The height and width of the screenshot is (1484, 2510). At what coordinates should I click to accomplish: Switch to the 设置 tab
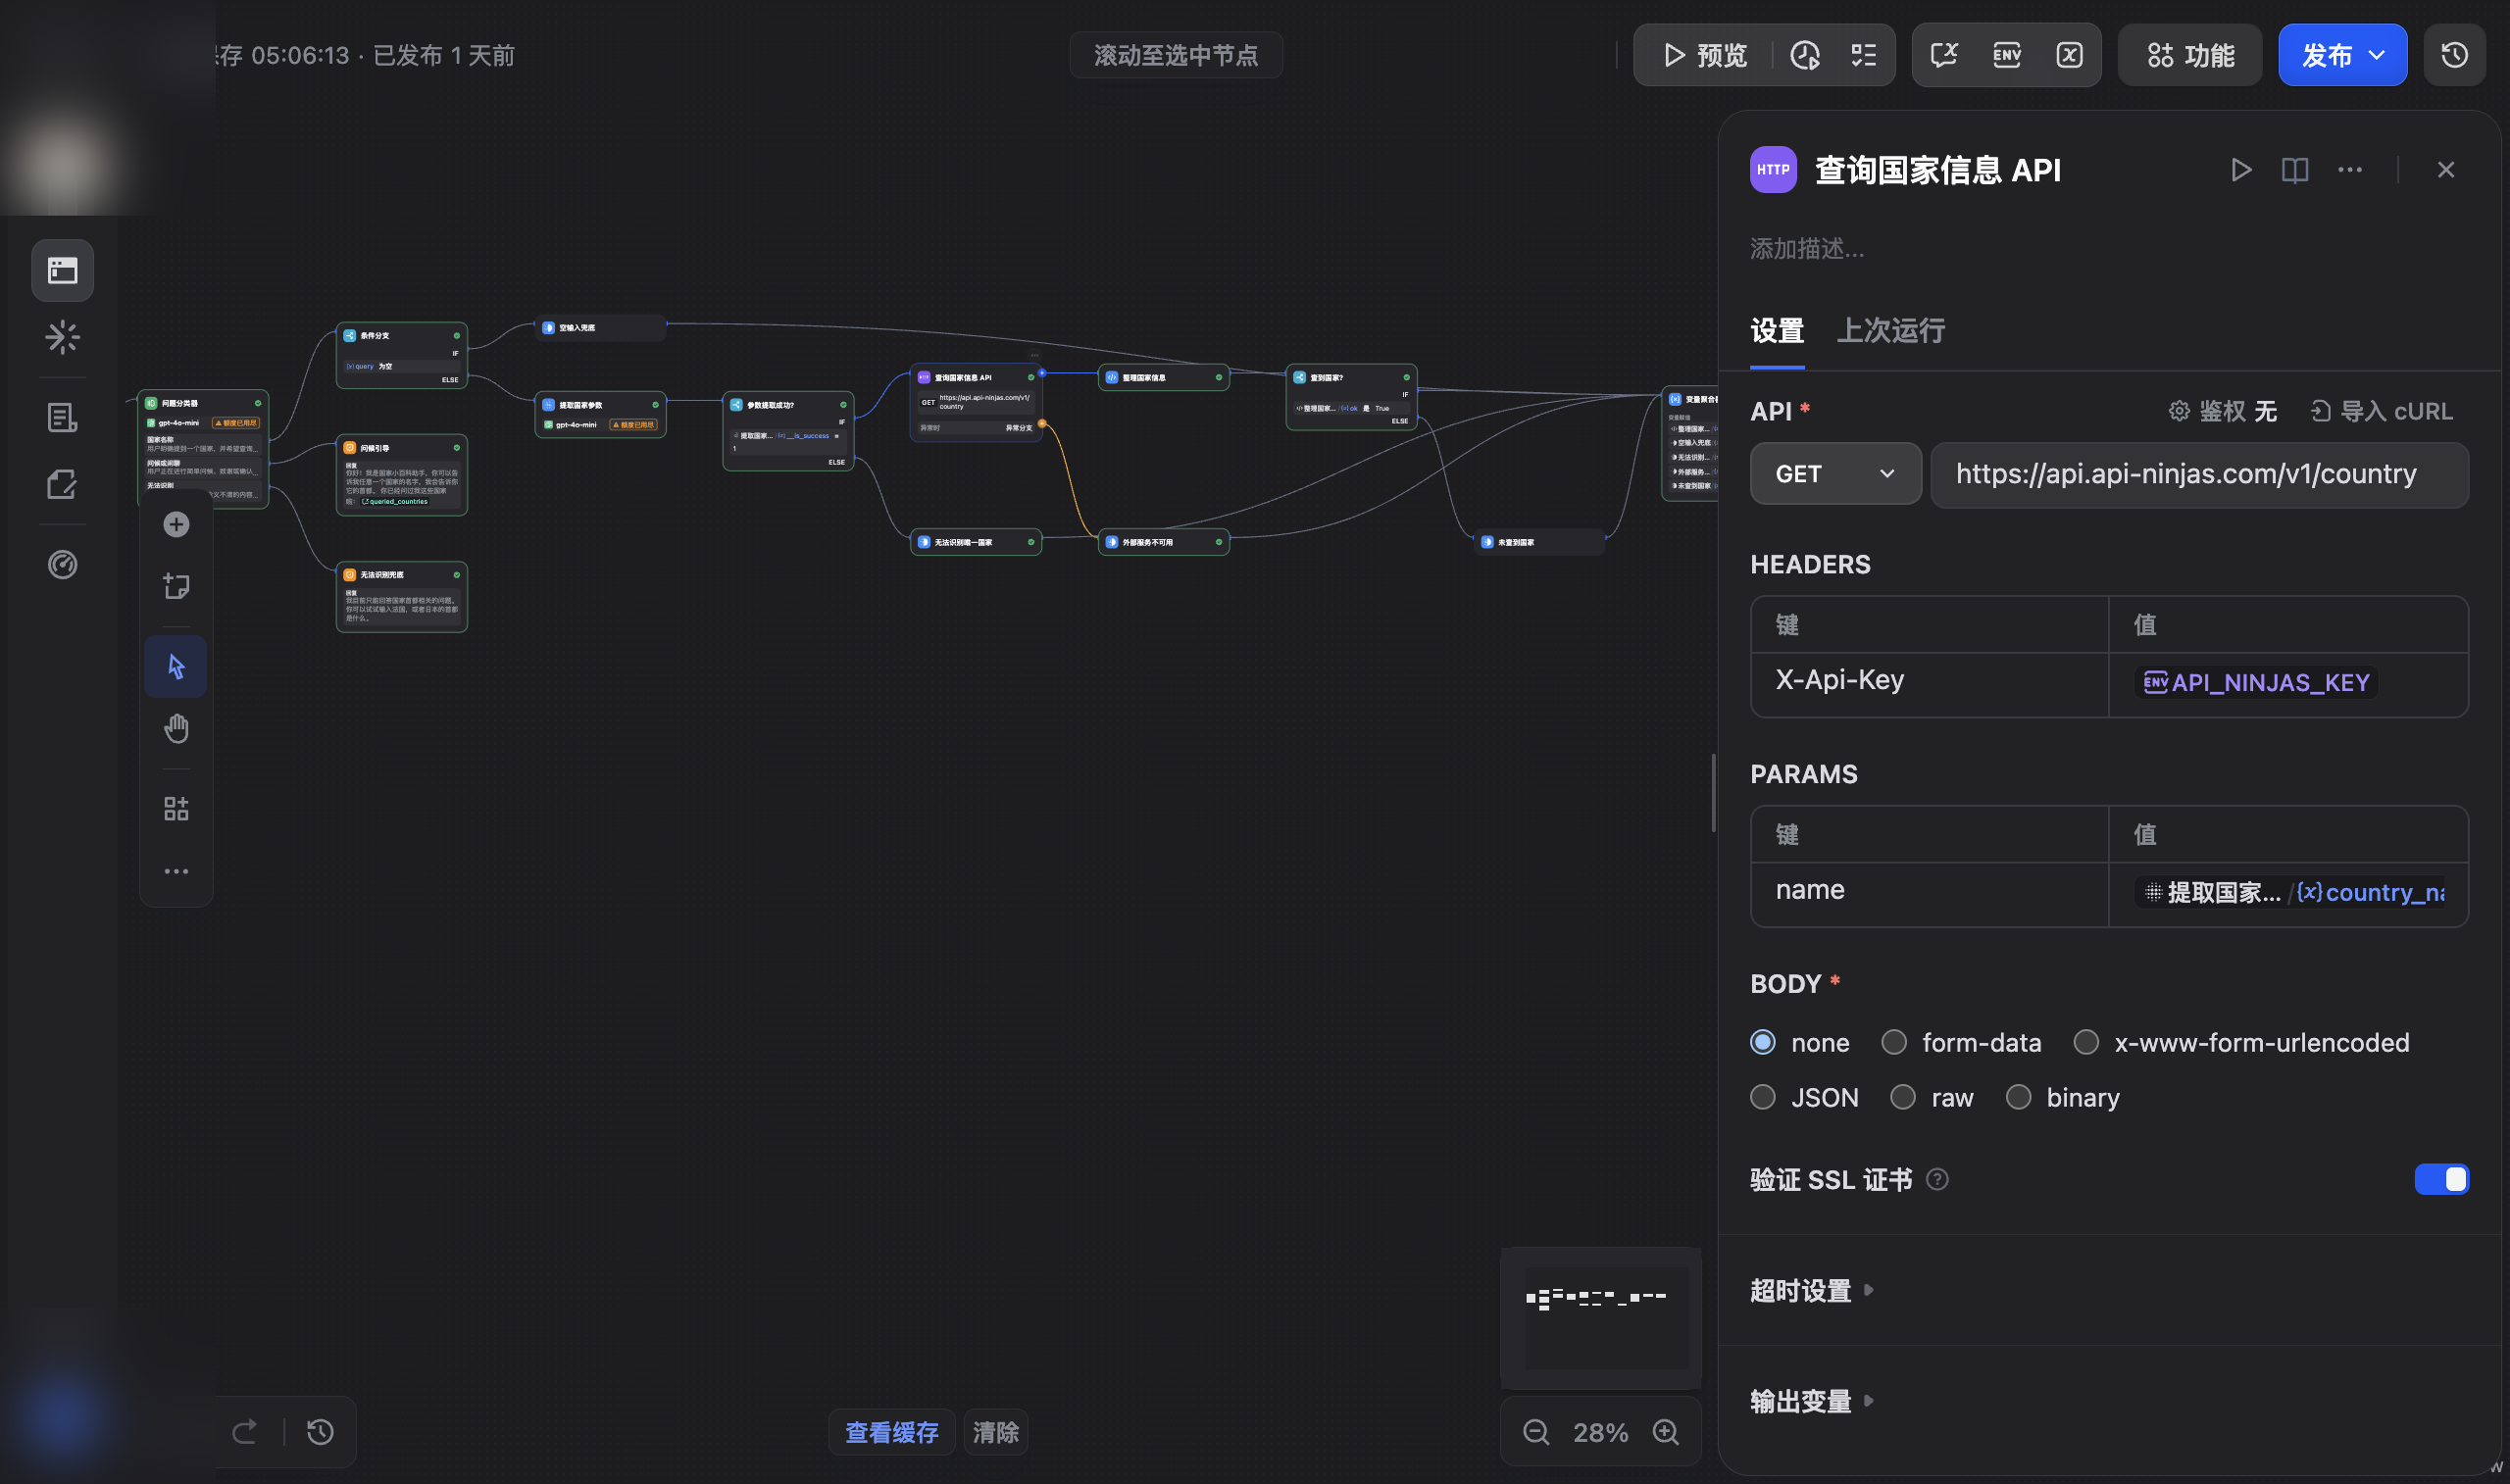tap(1777, 330)
